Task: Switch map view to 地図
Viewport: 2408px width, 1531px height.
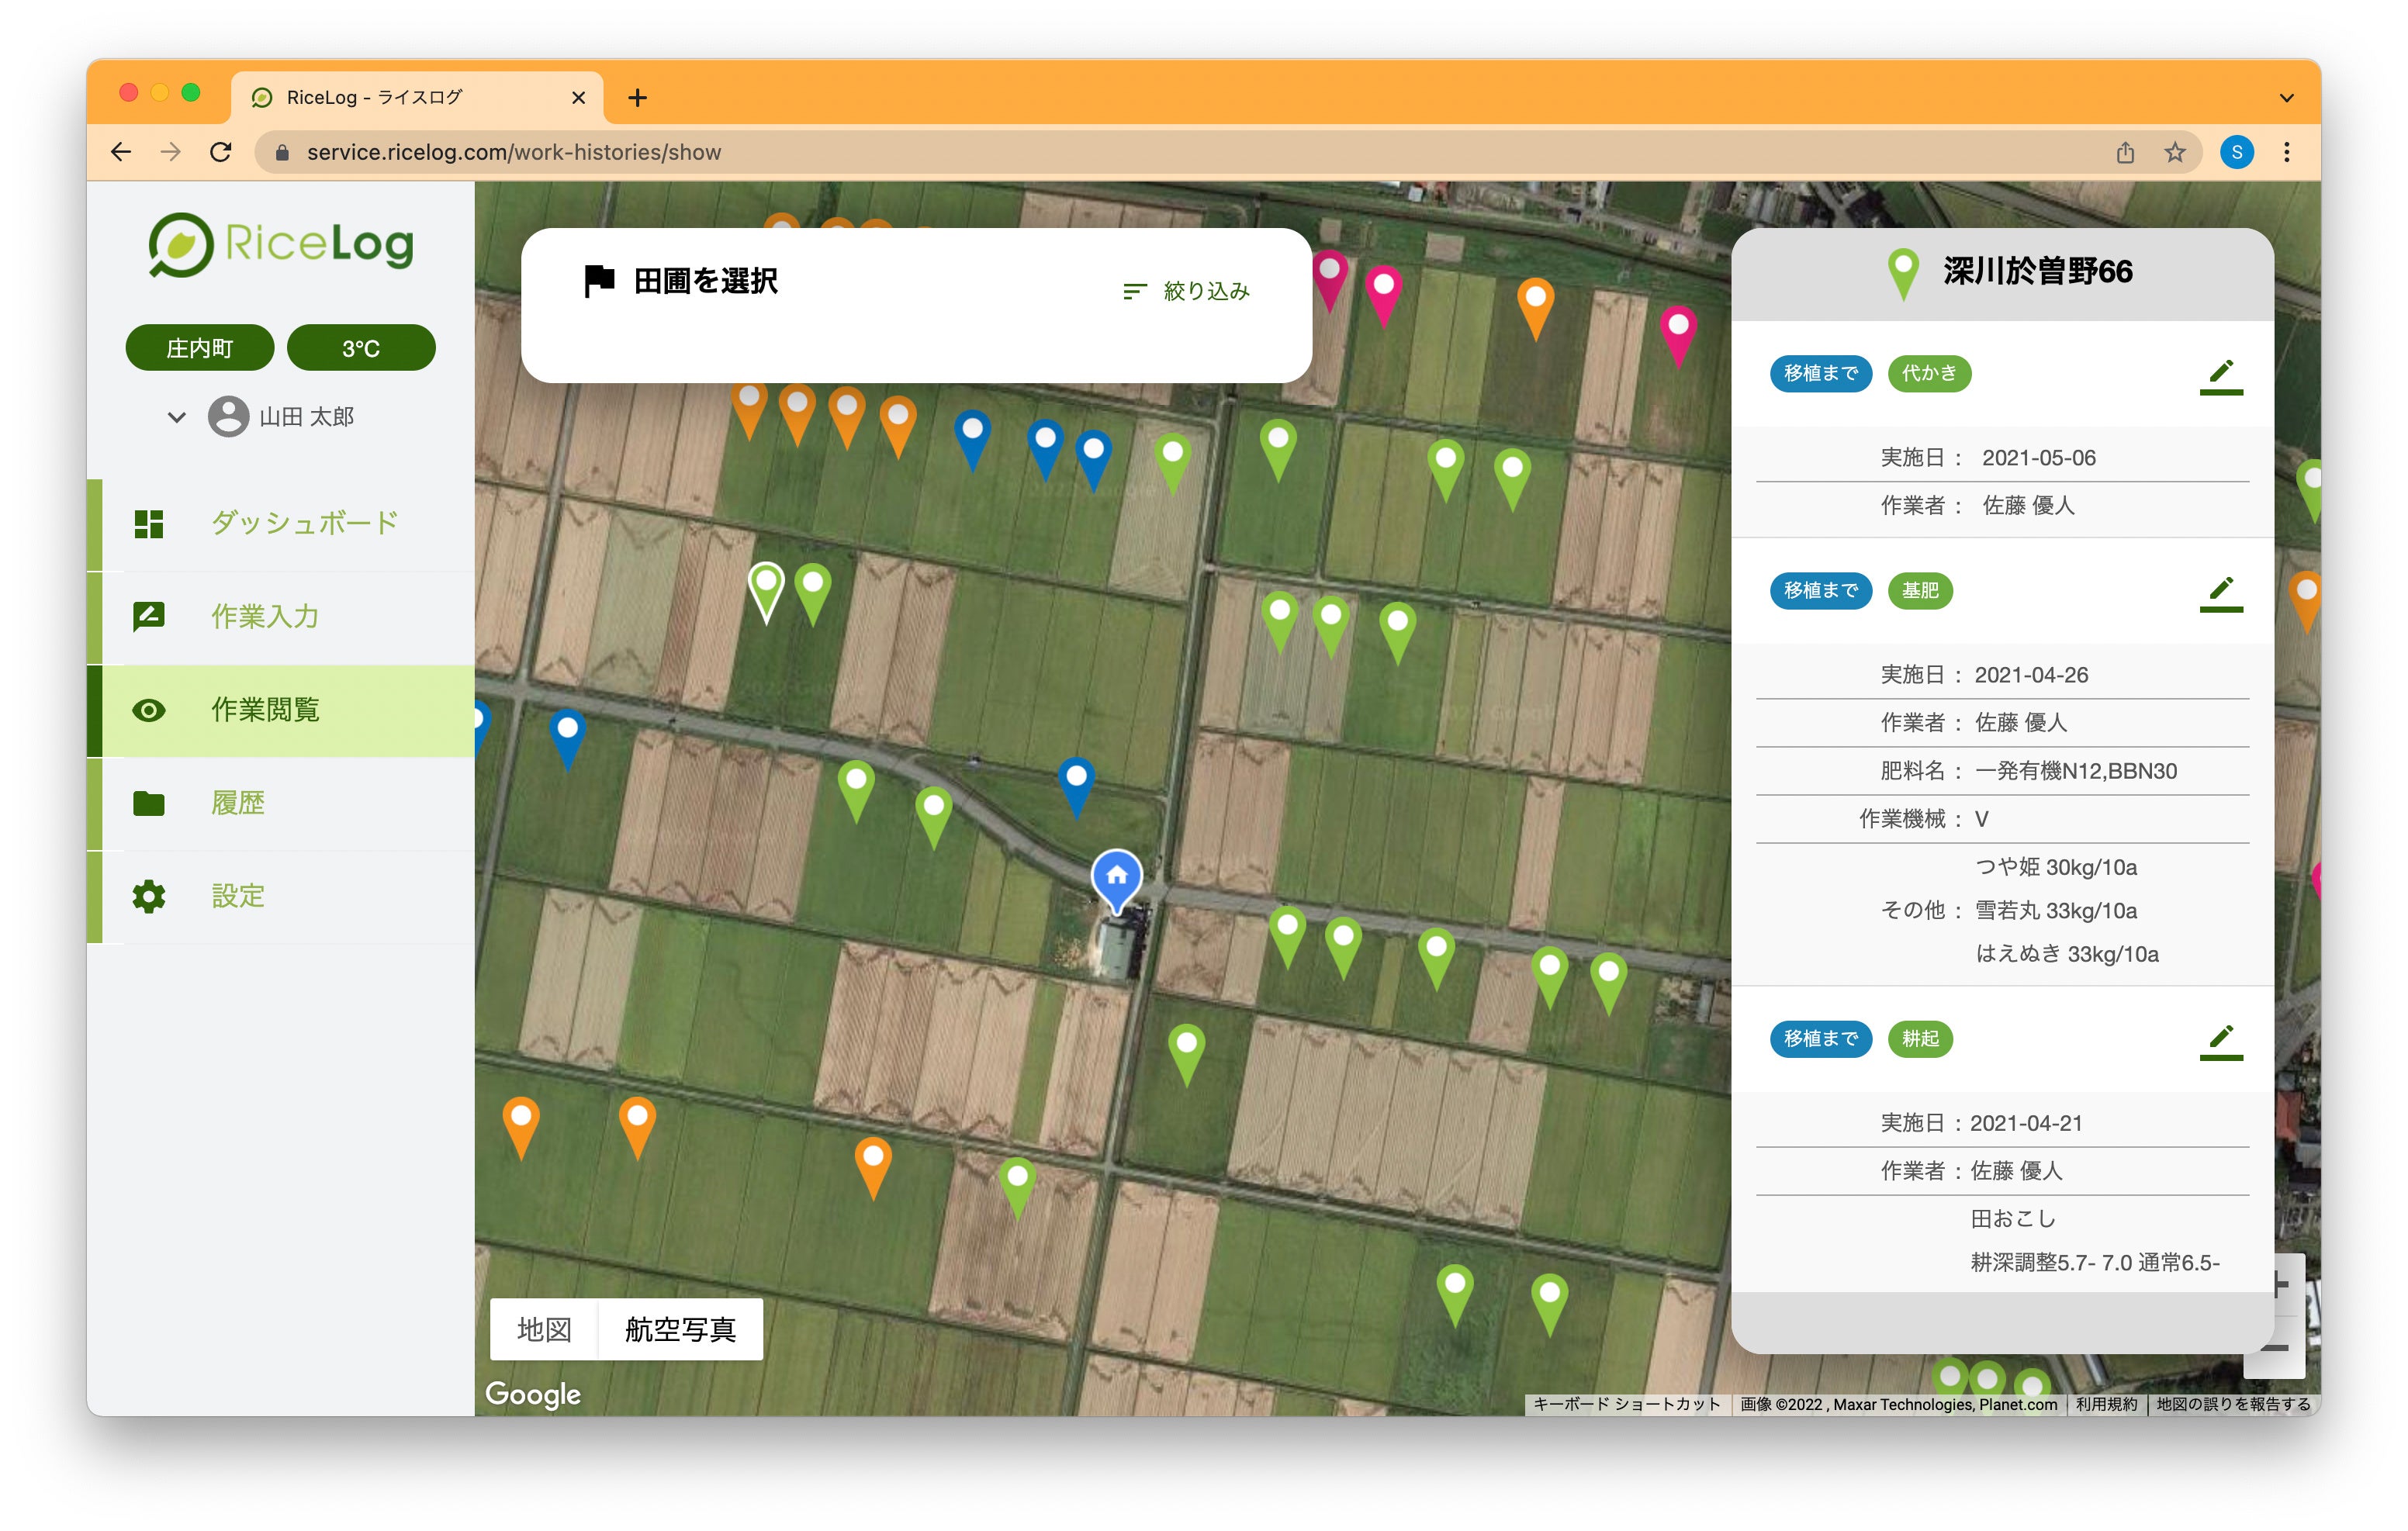Action: tap(544, 1329)
